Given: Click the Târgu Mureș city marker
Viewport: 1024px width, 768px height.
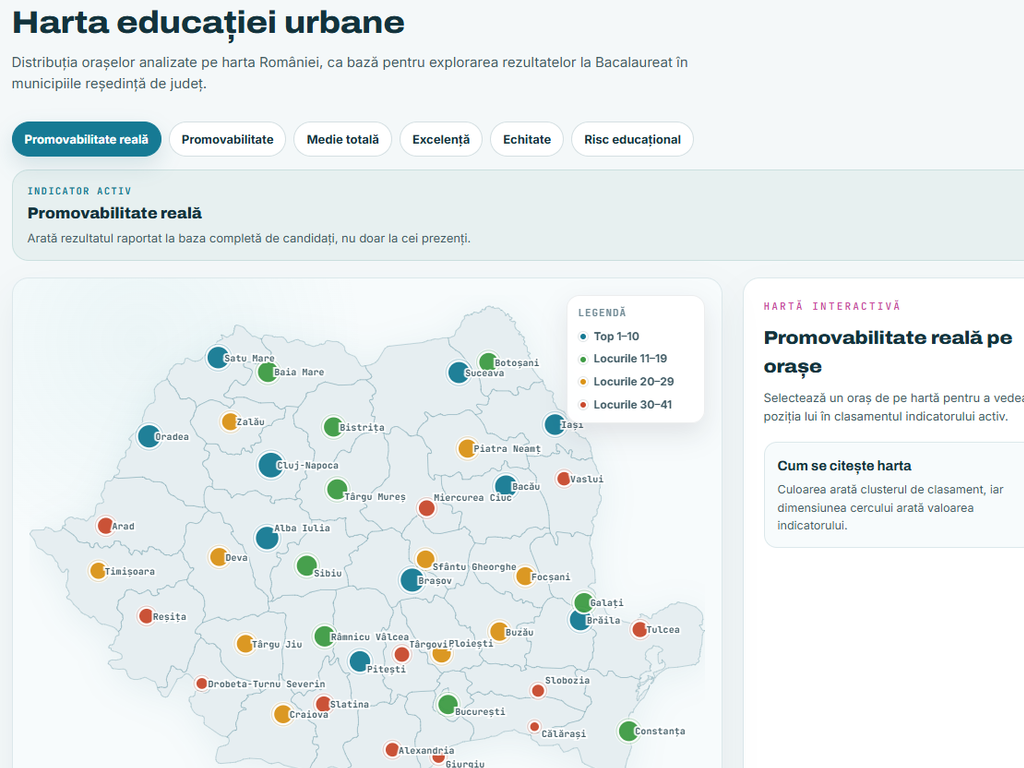Looking at the screenshot, I should (x=336, y=488).
